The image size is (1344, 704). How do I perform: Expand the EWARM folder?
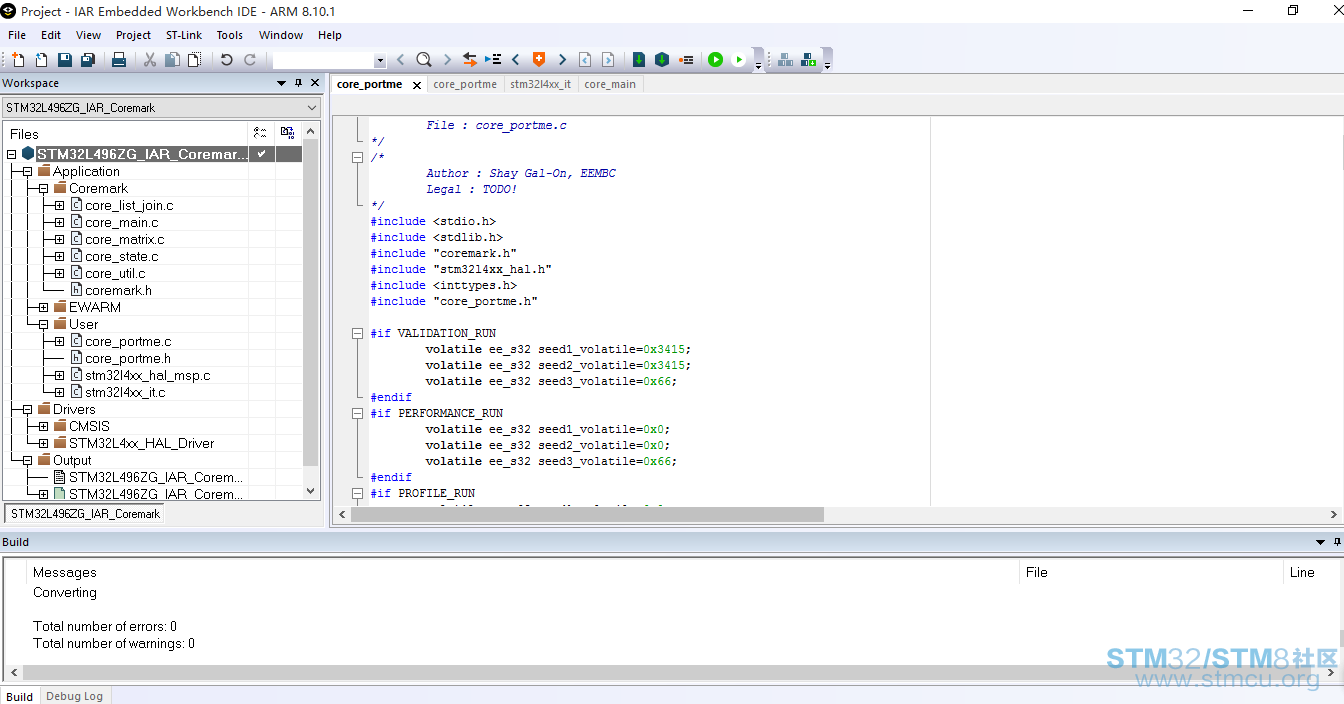[43, 307]
